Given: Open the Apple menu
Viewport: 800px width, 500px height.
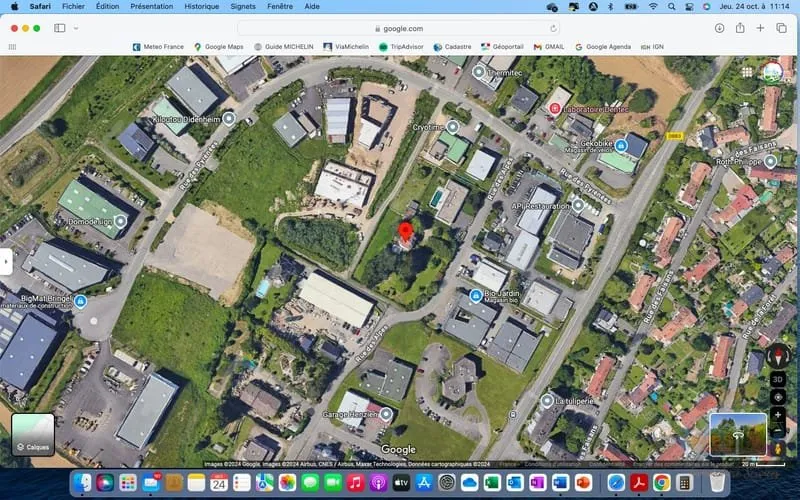Looking at the screenshot, I should (15, 6).
